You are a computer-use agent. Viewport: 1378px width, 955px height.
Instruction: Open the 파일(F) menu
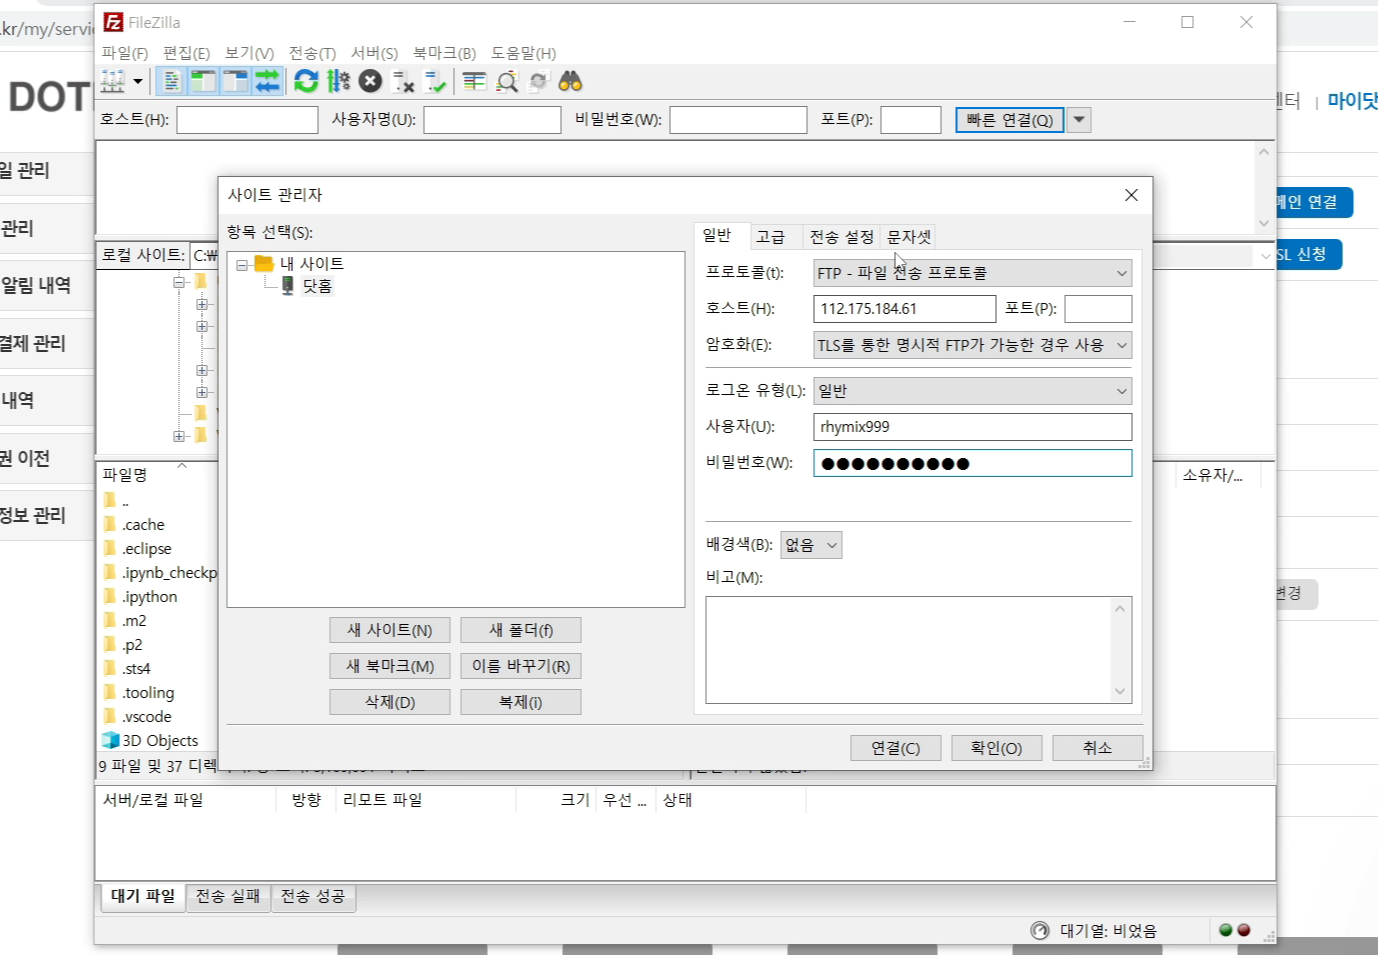point(125,53)
